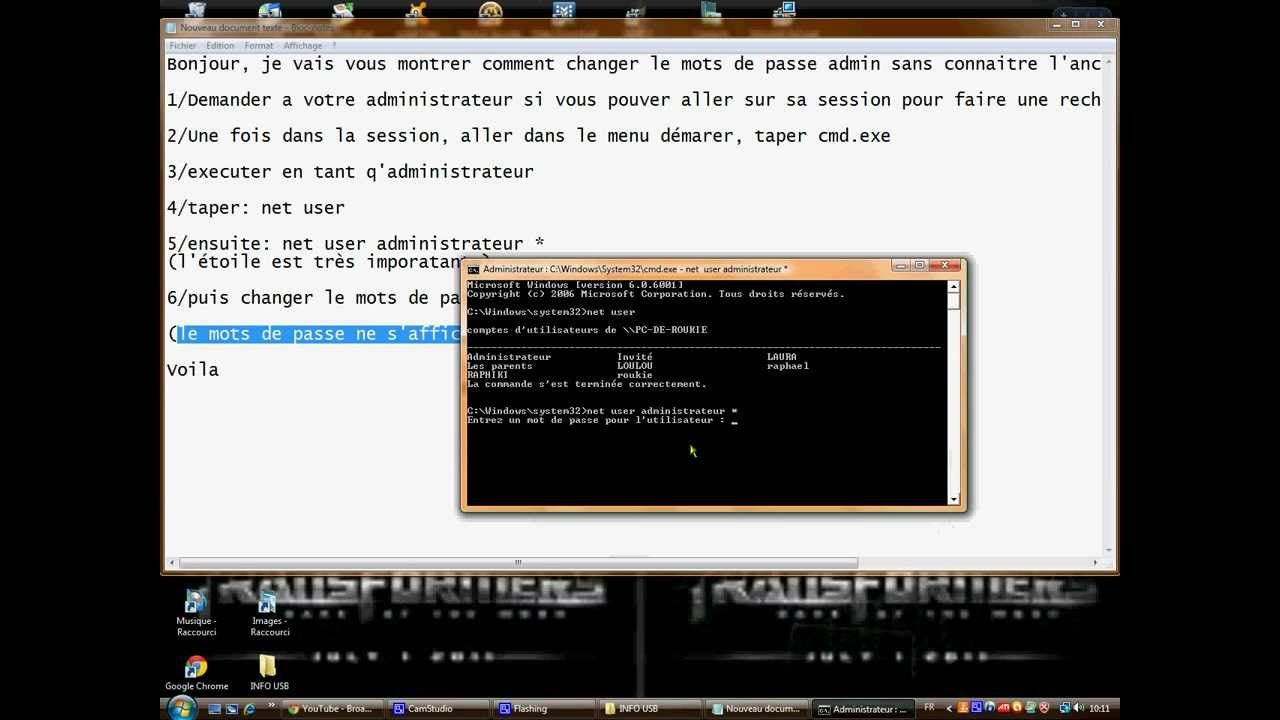1280x720 pixels.
Task: Click "Administrateur" in the user accounts list
Action: (x=509, y=357)
